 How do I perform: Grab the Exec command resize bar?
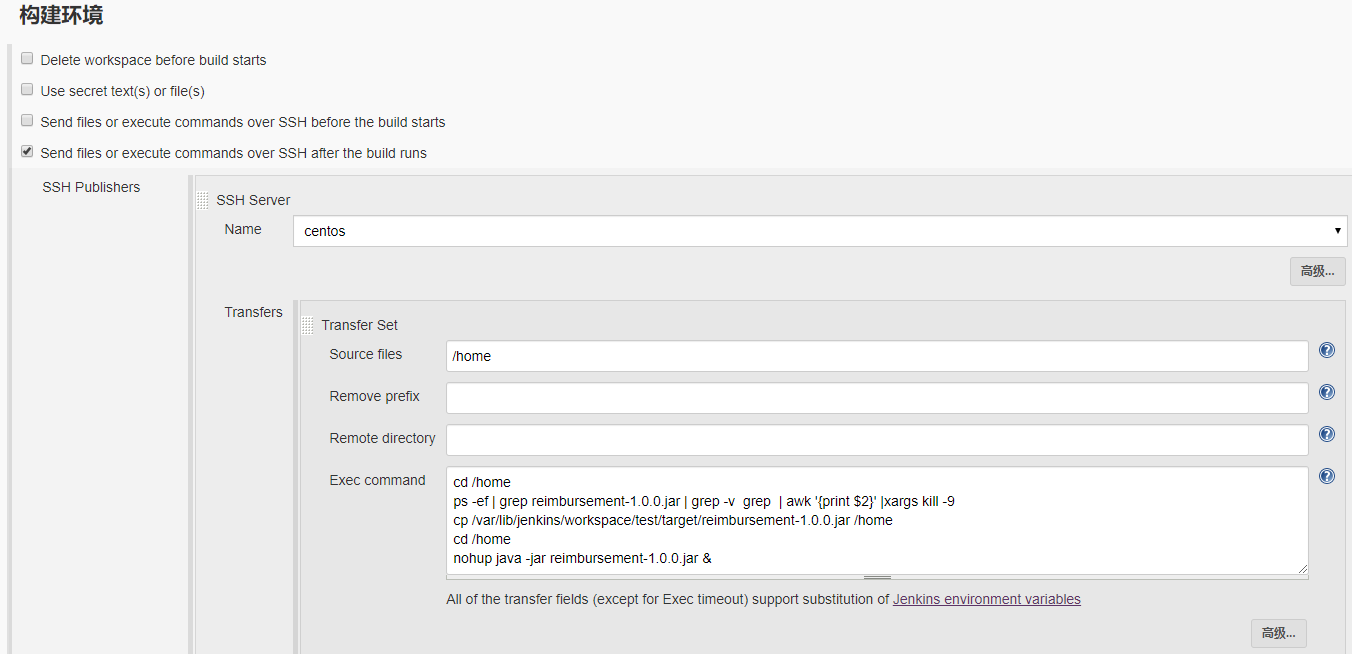click(x=877, y=577)
